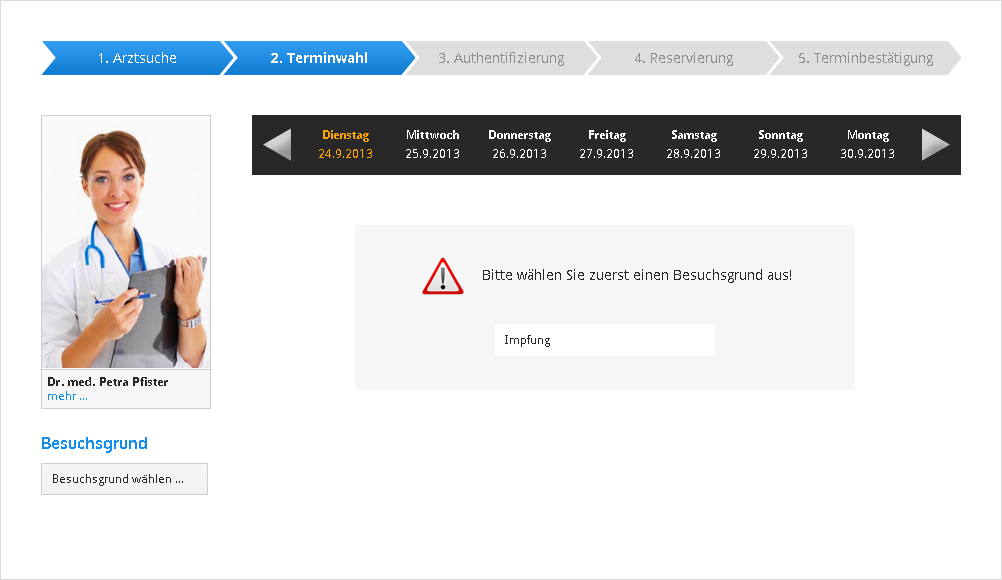Open step 3. Authentifizierung
This screenshot has width=1002, height=580.
(x=500, y=58)
